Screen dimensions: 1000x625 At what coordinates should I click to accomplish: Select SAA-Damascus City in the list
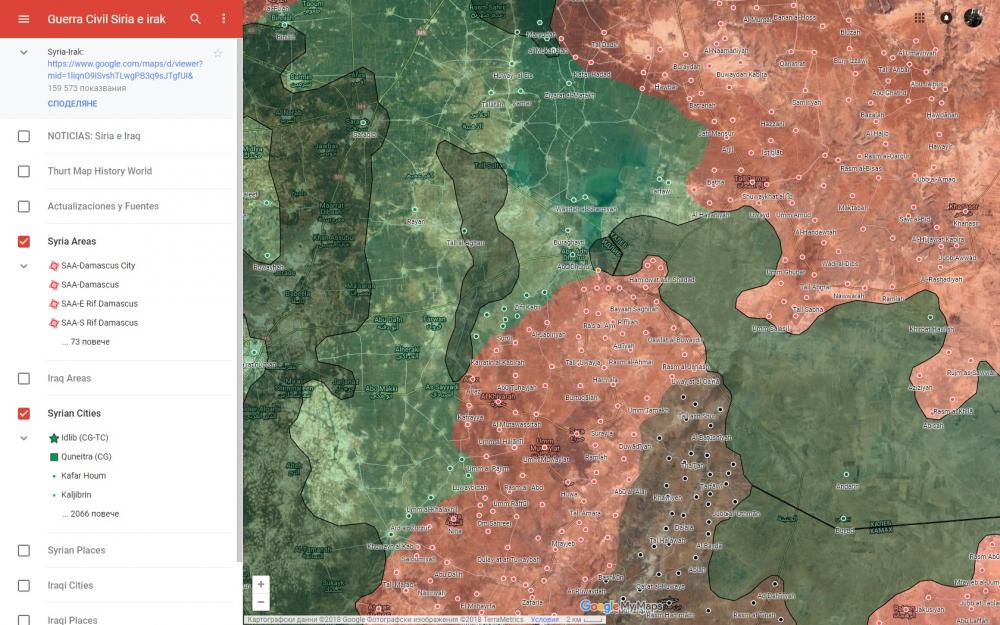(98, 266)
